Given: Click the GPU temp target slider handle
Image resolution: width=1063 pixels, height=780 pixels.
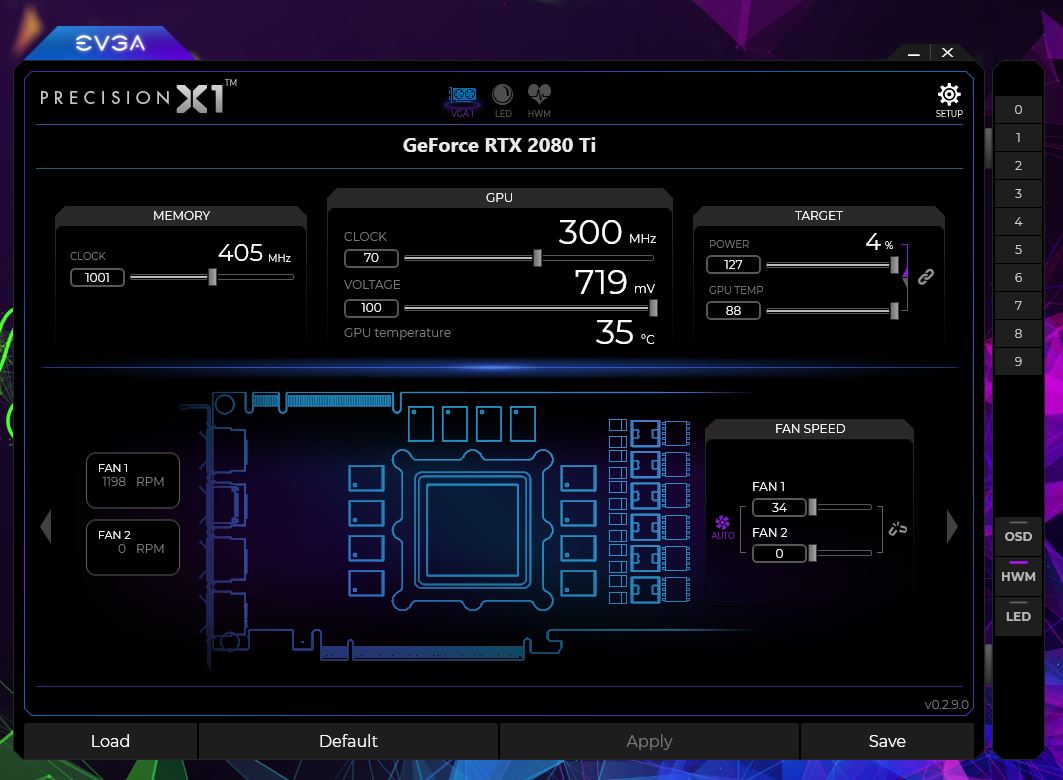Looking at the screenshot, I should [x=894, y=310].
